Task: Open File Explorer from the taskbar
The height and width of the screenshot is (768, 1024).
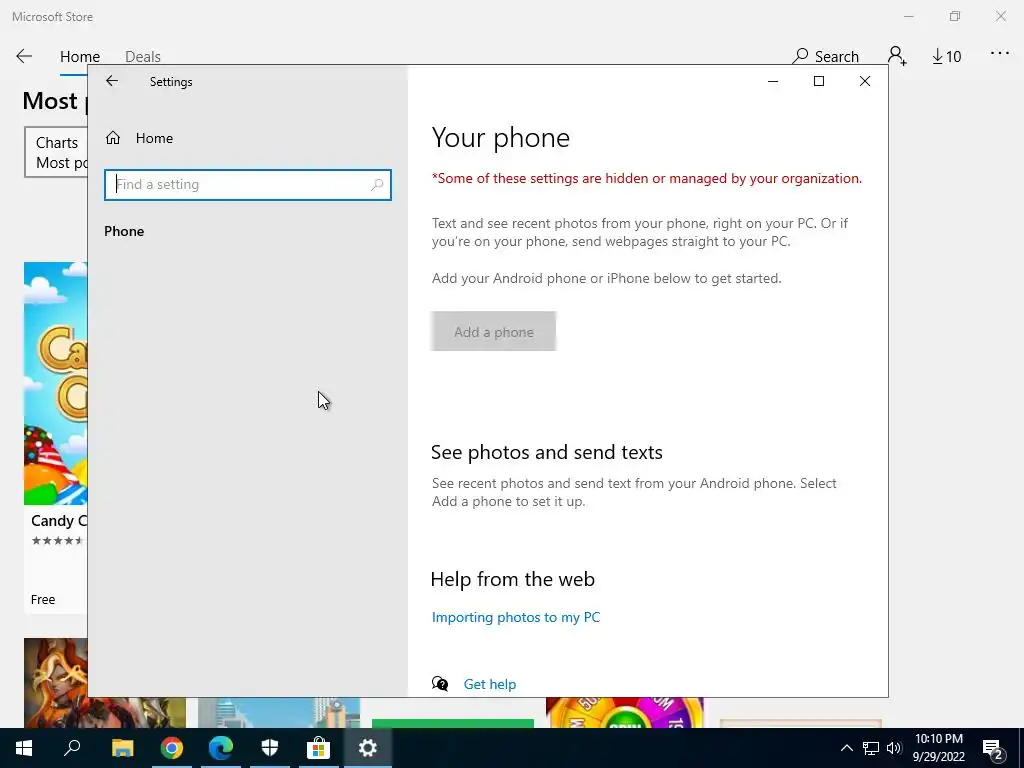Action: coord(122,748)
